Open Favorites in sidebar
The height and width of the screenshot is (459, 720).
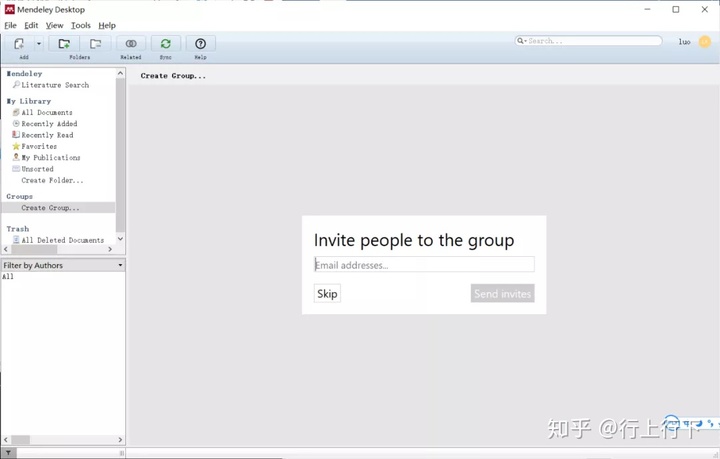39,146
